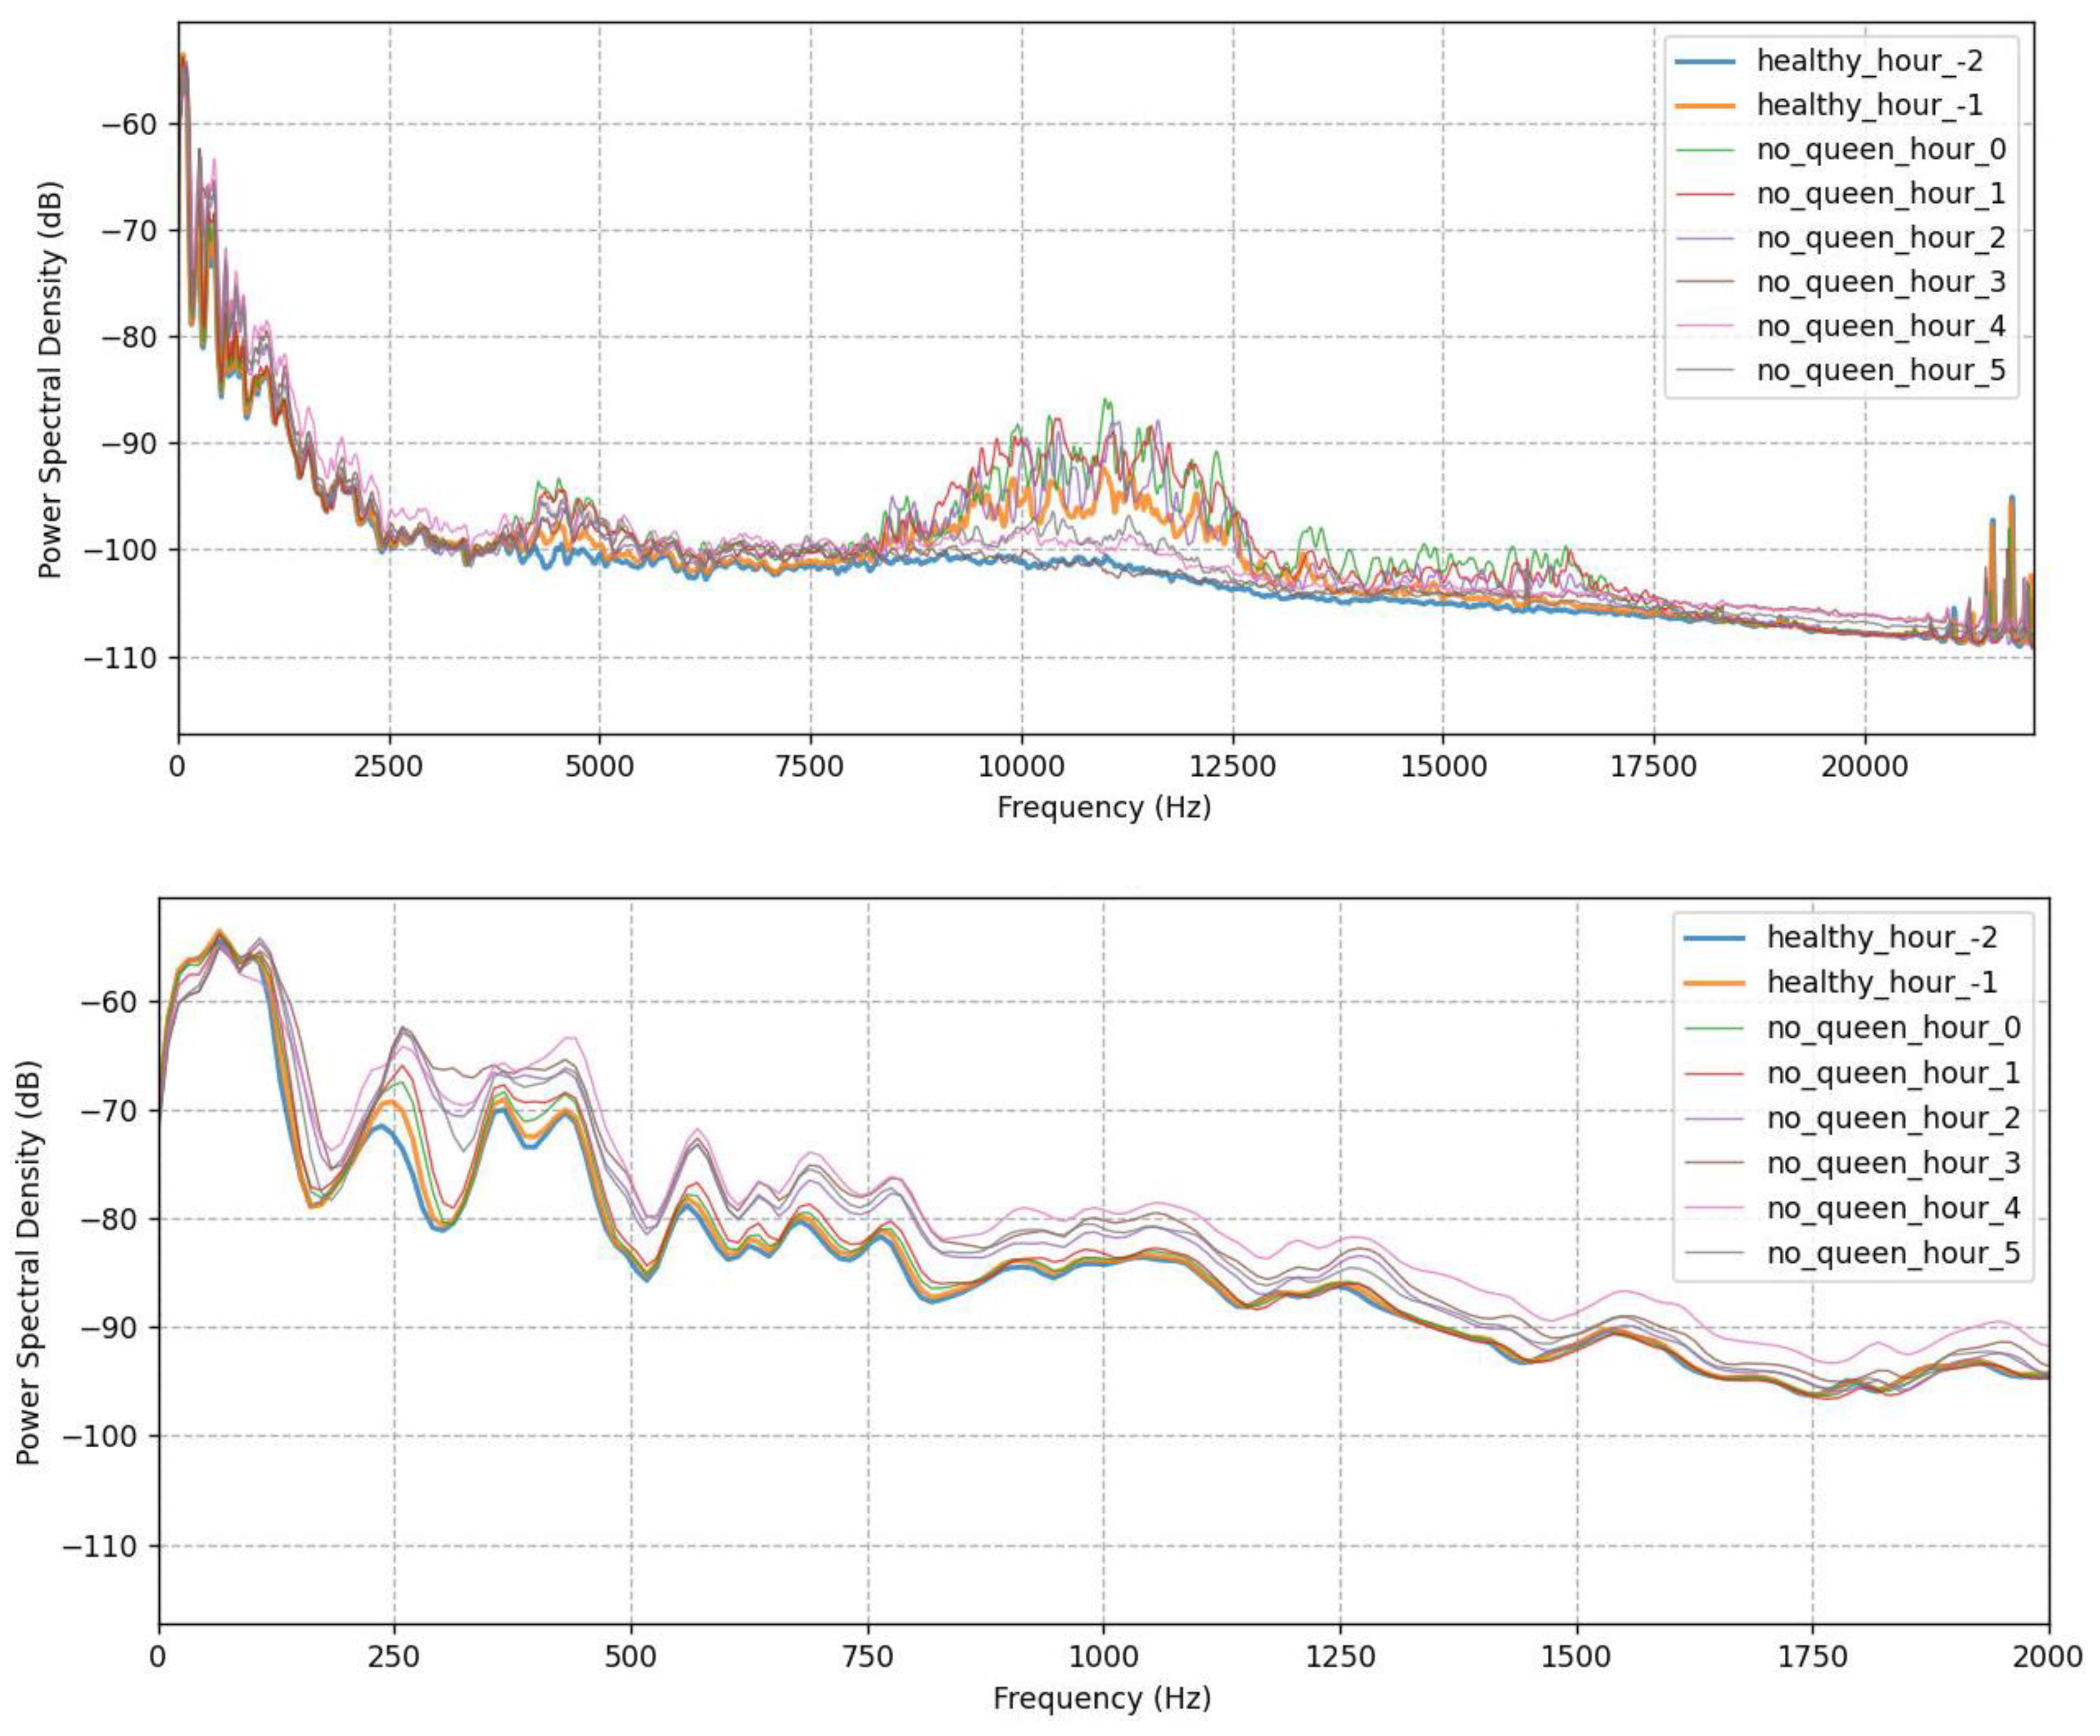Click healthy_hour_-1 legend label in top plot
This screenshot has height=1736, width=2100.
click(1869, 105)
